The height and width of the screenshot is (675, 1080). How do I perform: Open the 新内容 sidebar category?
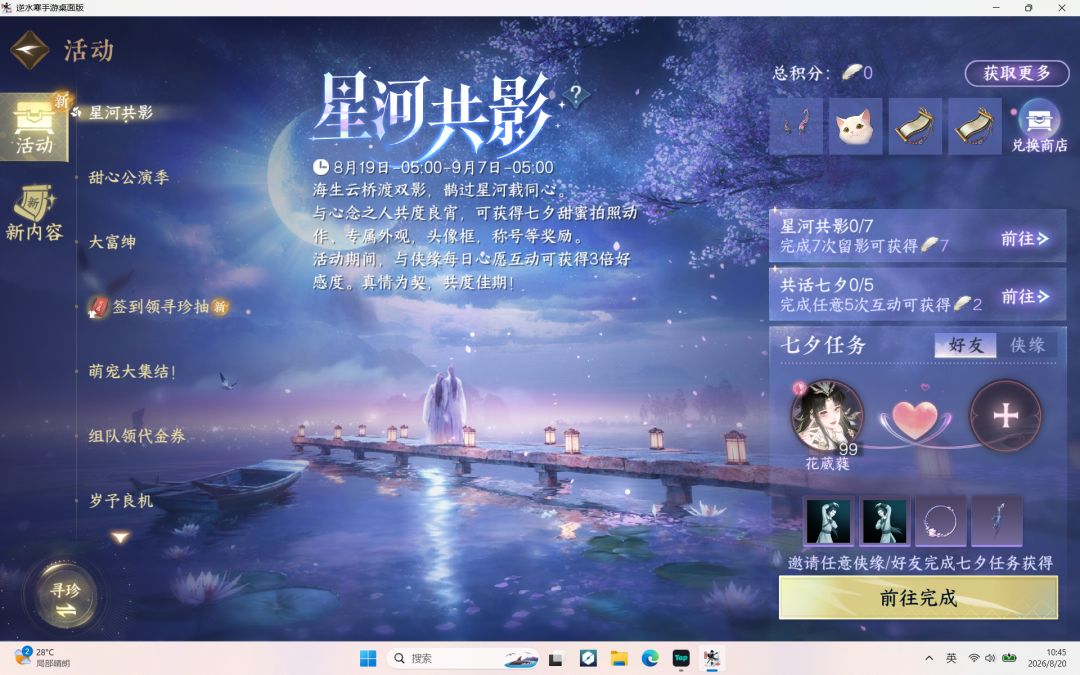[x=34, y=214]
